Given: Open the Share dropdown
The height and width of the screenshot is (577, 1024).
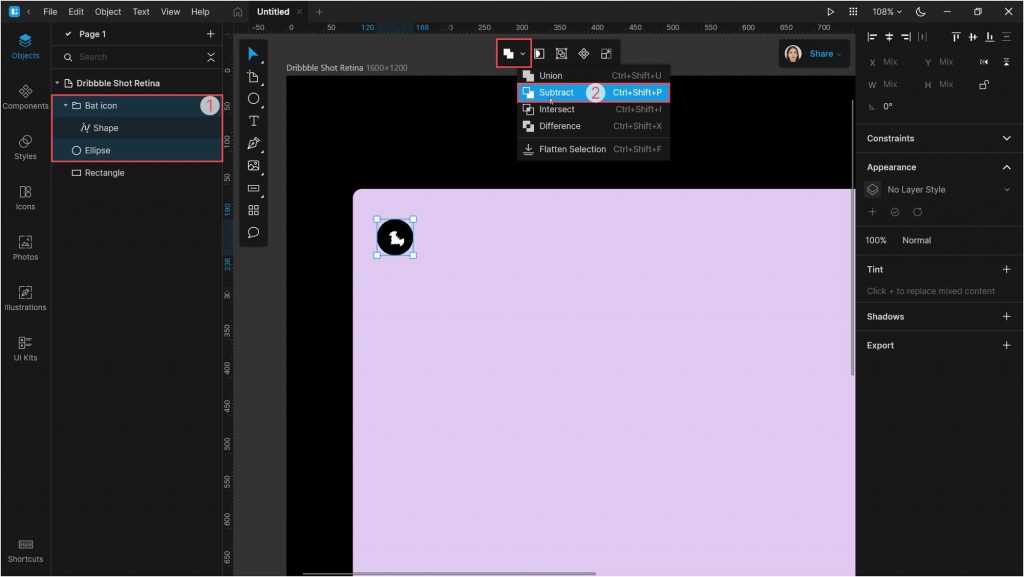Looking at the screenshot, I should pos(825,54).
